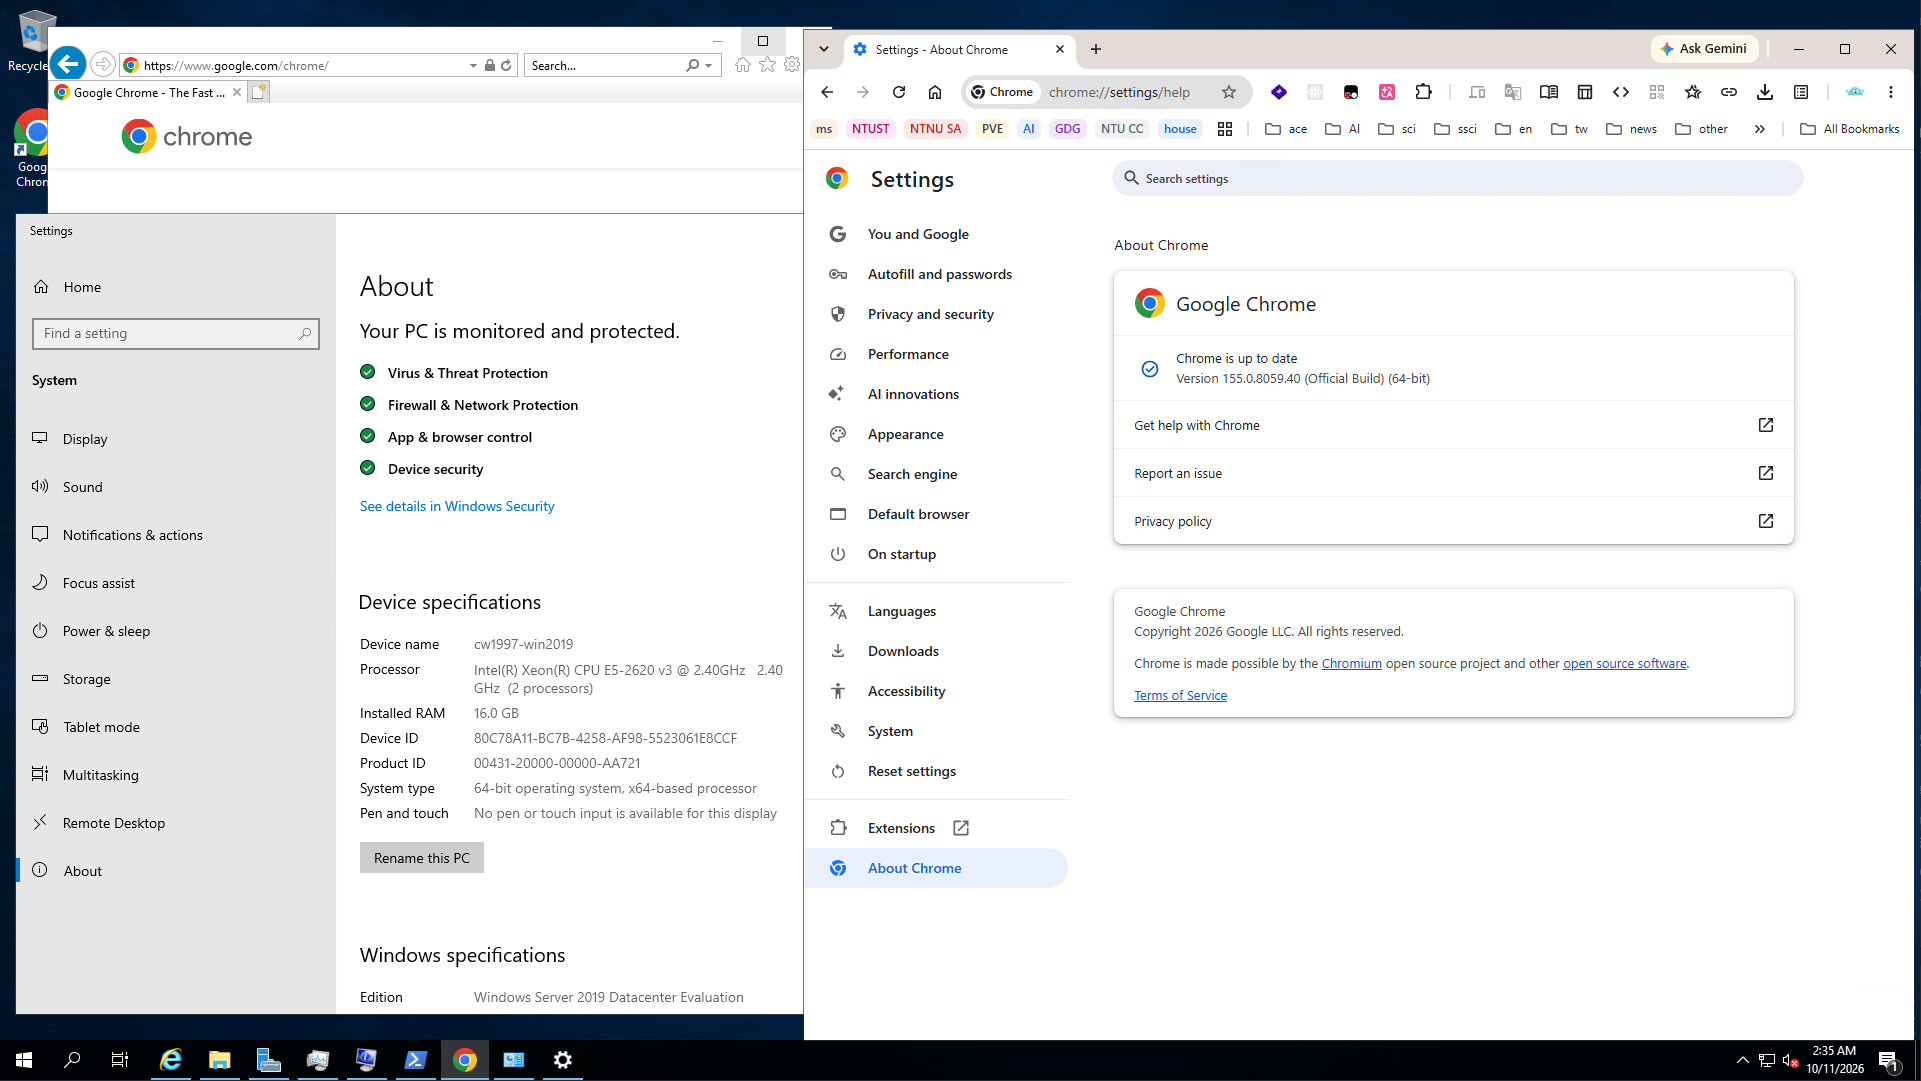Open Storage in Windows Settings sidebar
Screen dimensions: 1921x1081
[x=176, y=679]
